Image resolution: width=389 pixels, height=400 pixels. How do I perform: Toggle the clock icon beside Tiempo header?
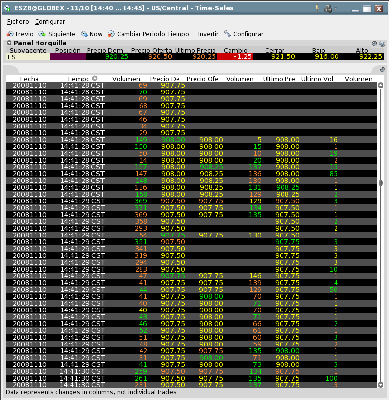(x=95, y=78)
